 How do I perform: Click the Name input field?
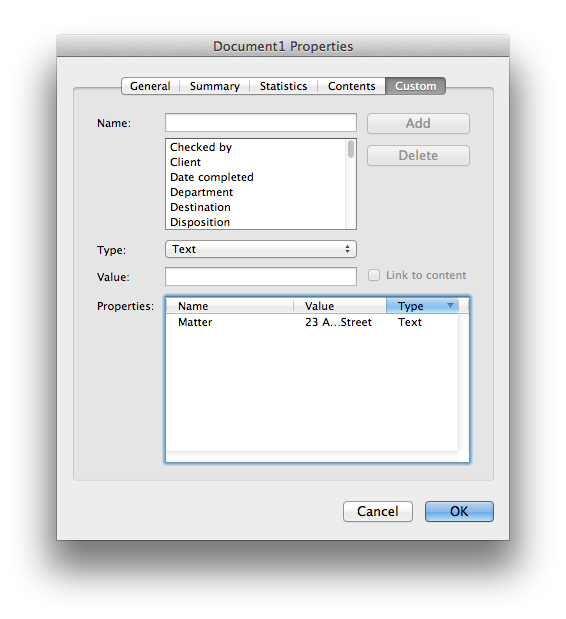pos(261,123)
